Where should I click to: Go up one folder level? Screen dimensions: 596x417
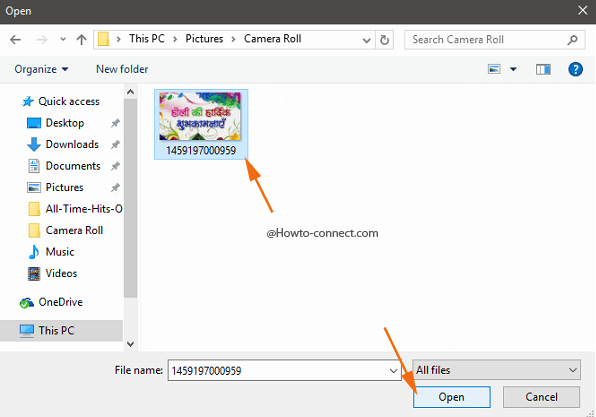81,40
